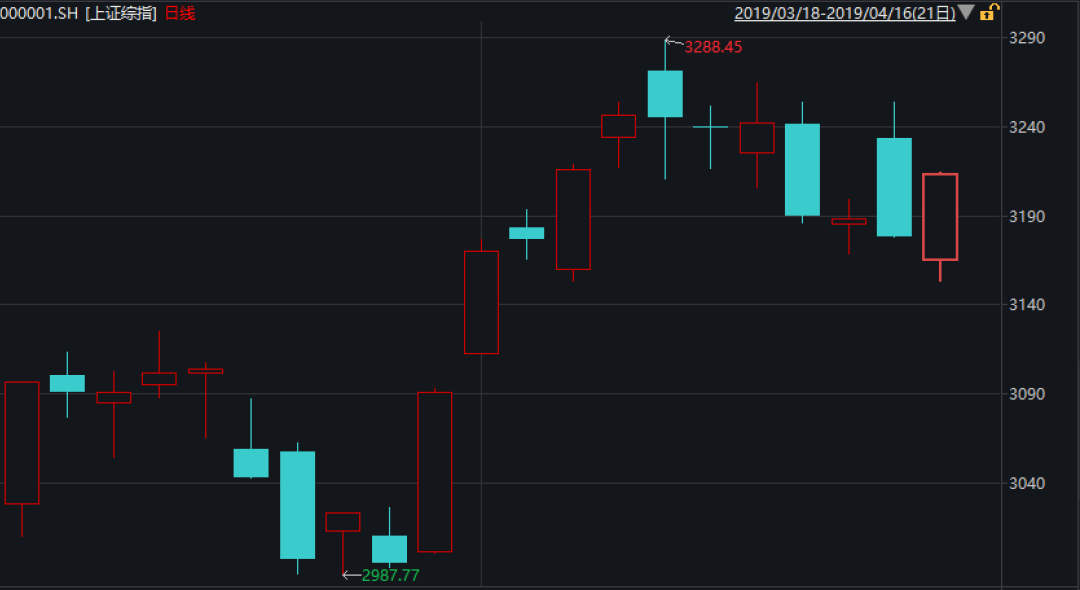Viewport: 1080px width, 590px height.
Task: Click the [上证综指] index name
Action: click(x=121, y=13)
